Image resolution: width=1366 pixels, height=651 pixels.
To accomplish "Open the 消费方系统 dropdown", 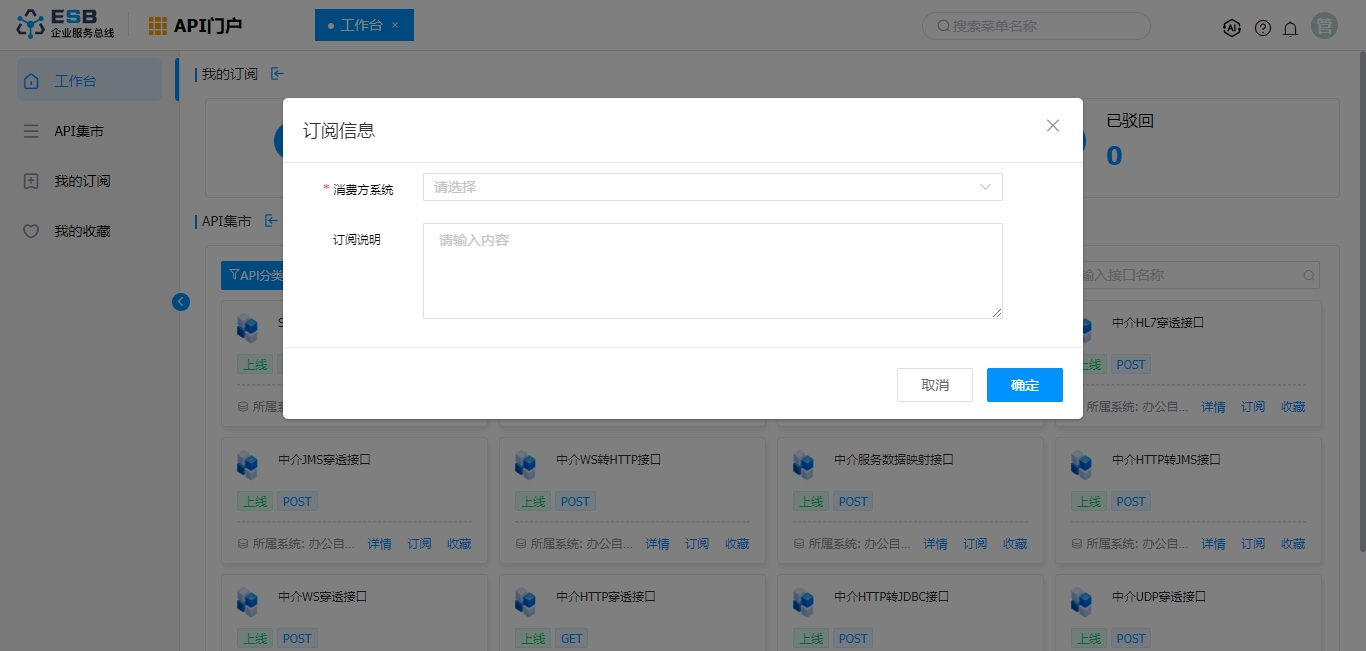I will (712, 187).
